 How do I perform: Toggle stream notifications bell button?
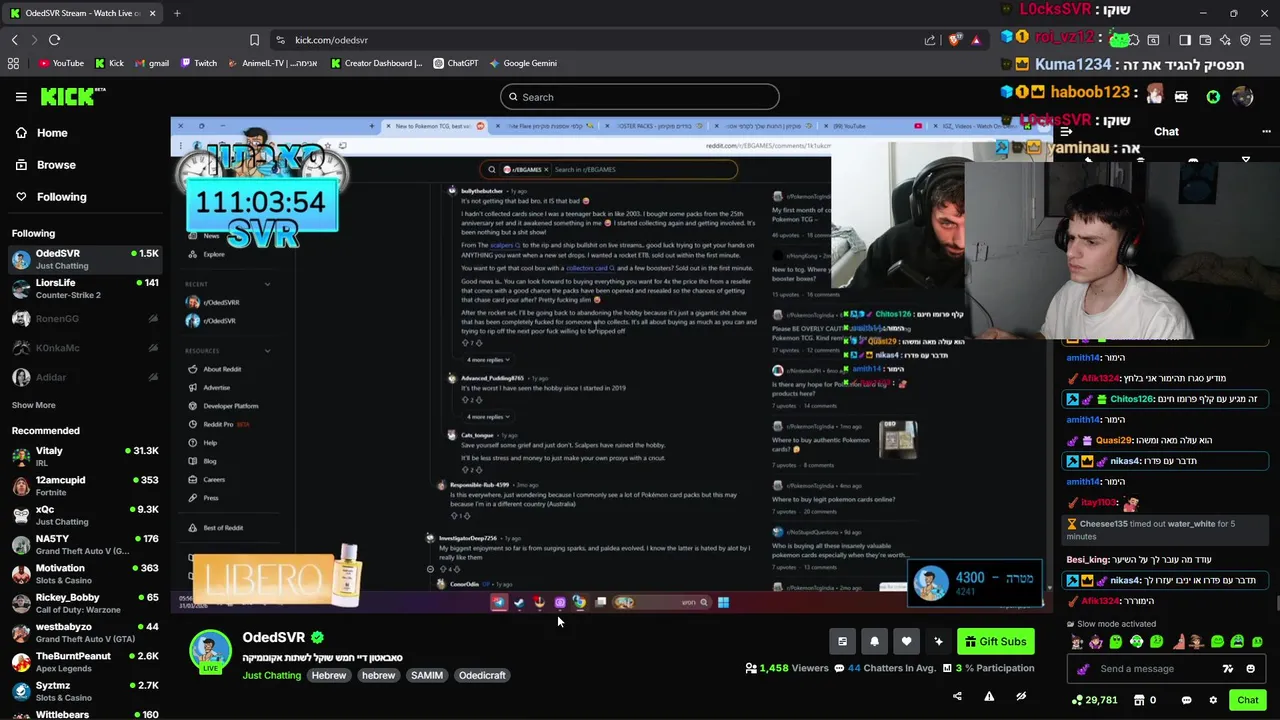tap(874, 642)
